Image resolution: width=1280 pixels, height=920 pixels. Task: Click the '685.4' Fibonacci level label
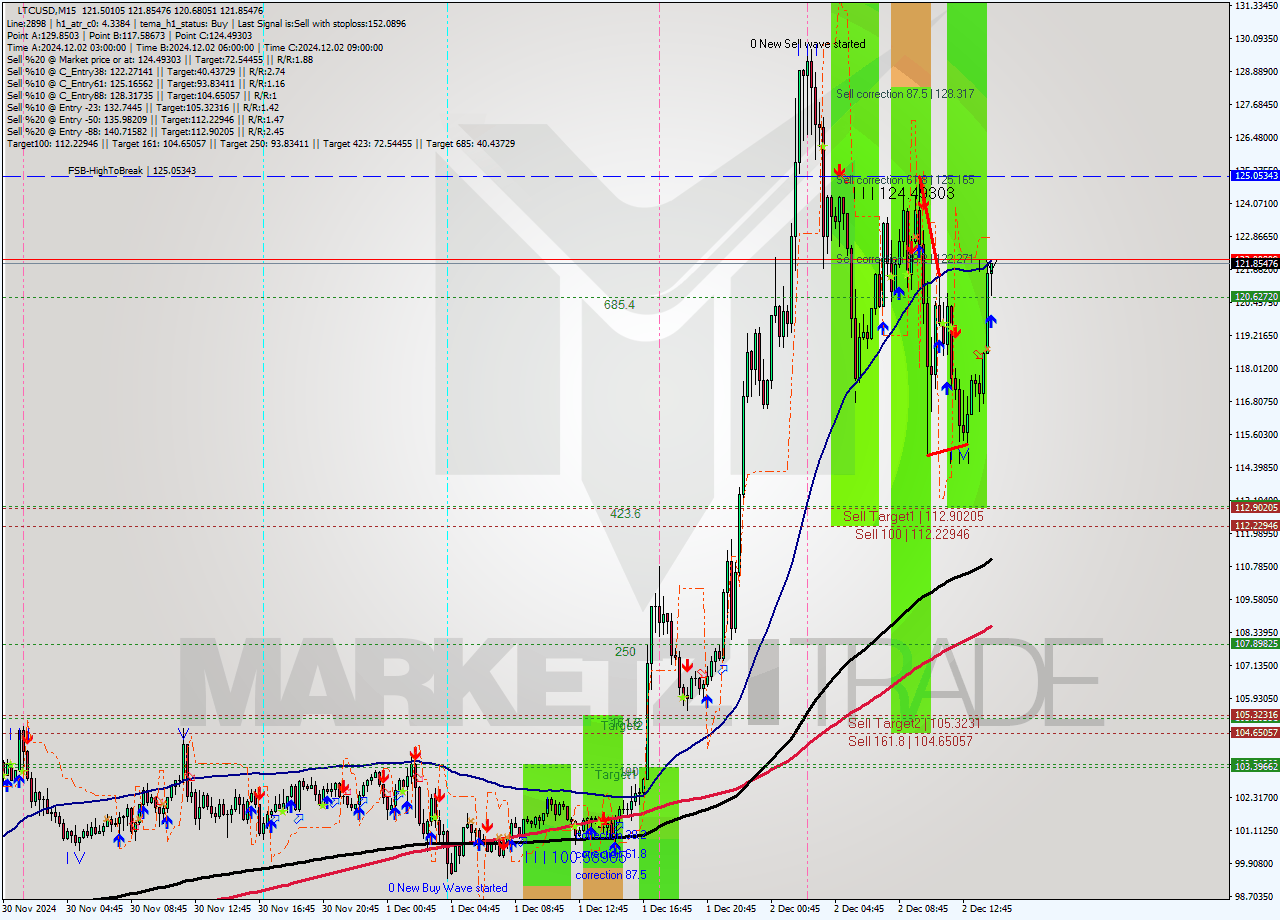tap(619, 304)
